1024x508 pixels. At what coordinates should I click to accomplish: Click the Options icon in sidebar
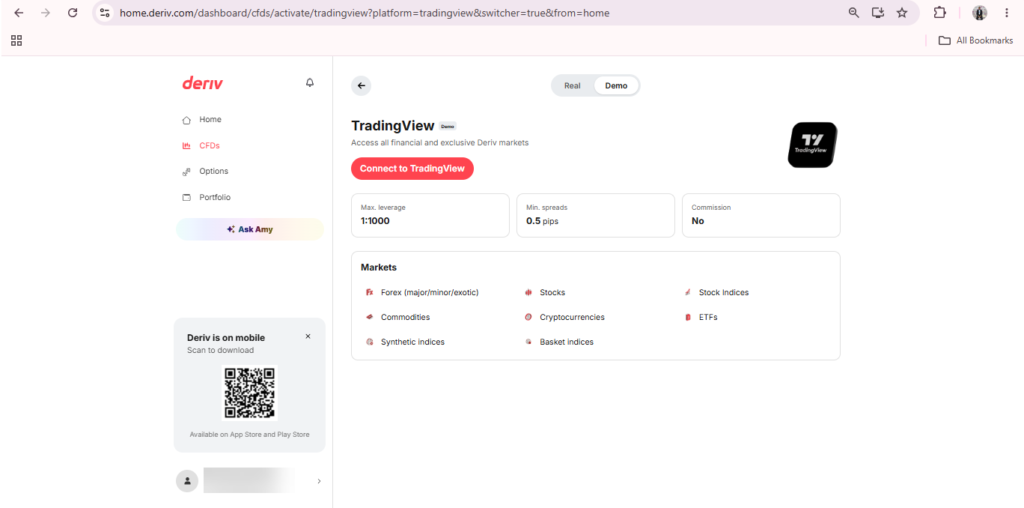tap(186, 172)
